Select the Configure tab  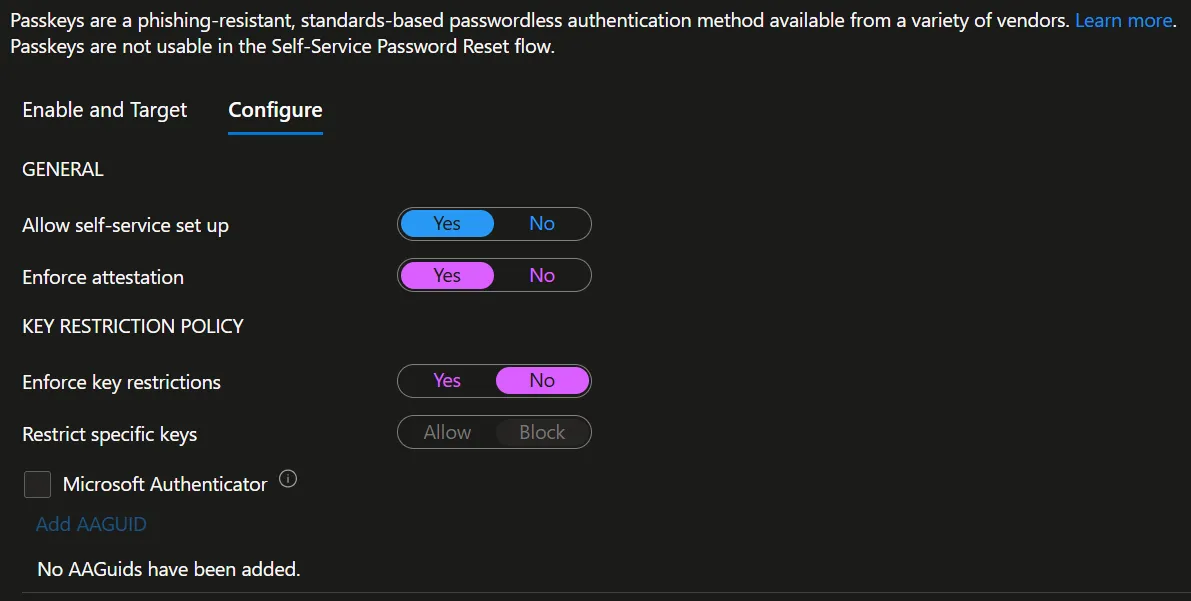coord(275,110)
